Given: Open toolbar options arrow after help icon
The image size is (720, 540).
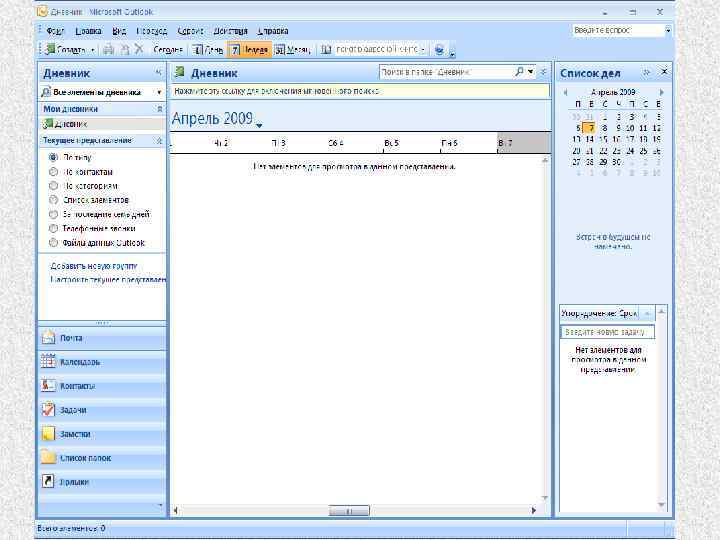Looking at the screenshot, I should coord(452,55).
